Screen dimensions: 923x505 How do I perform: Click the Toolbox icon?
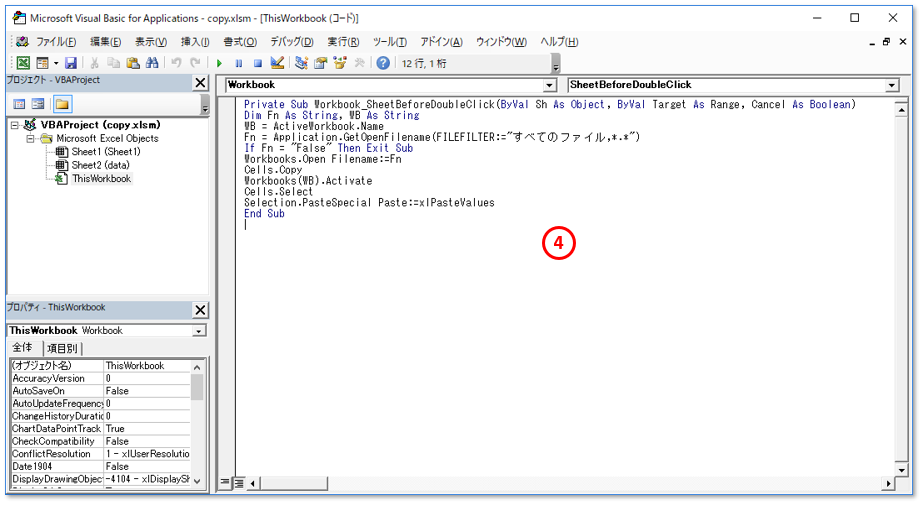coord(359,63)
